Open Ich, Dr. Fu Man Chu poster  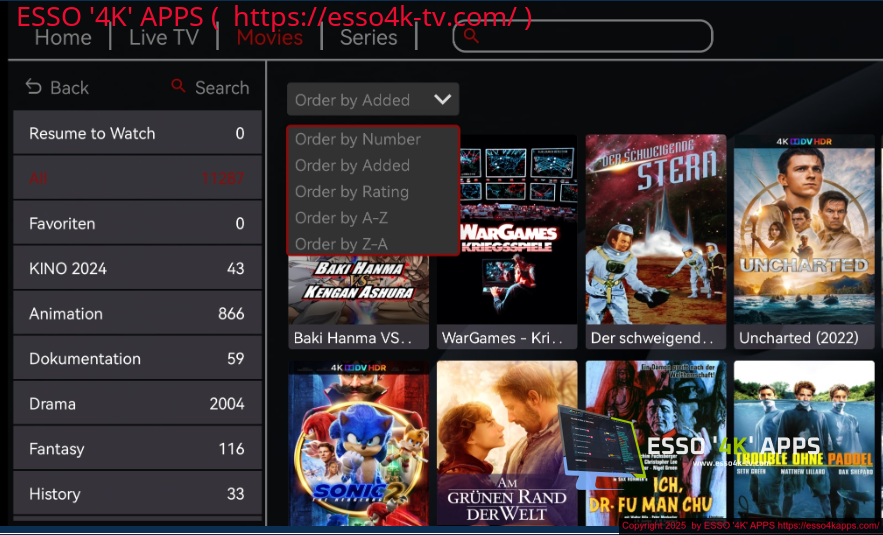[x=656, y=443]
